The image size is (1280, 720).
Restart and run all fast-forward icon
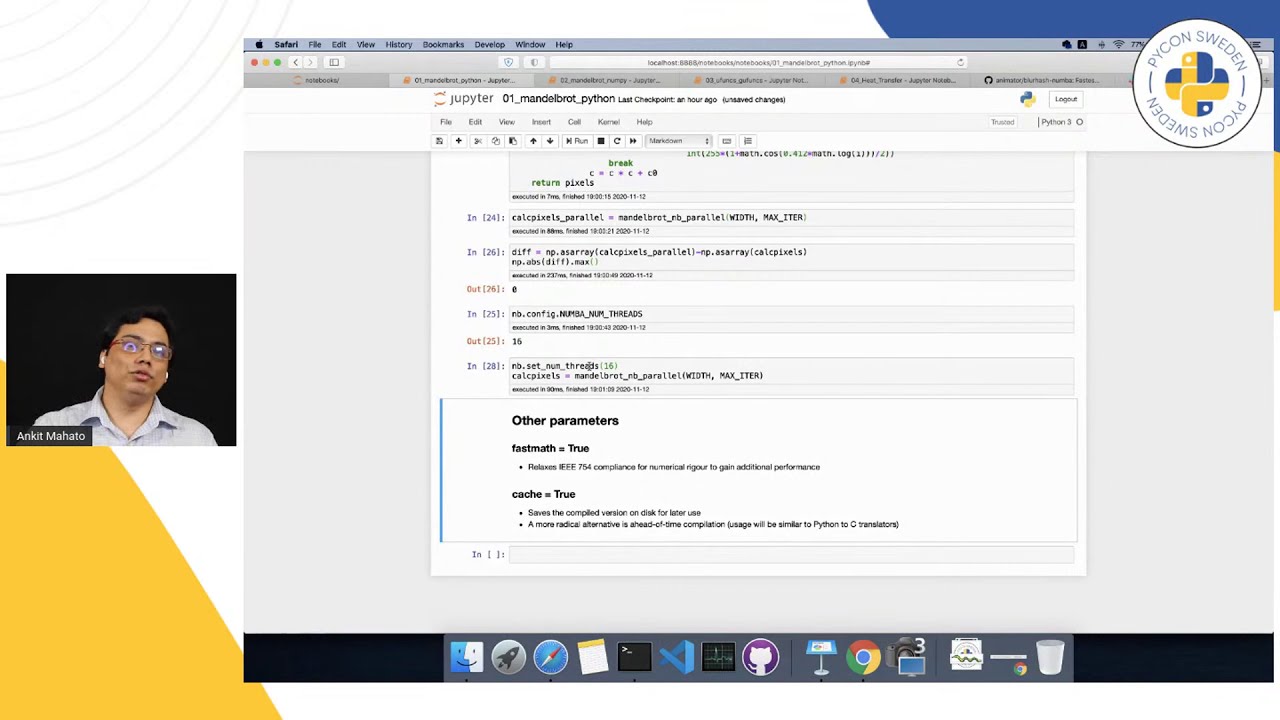point(632,141)
